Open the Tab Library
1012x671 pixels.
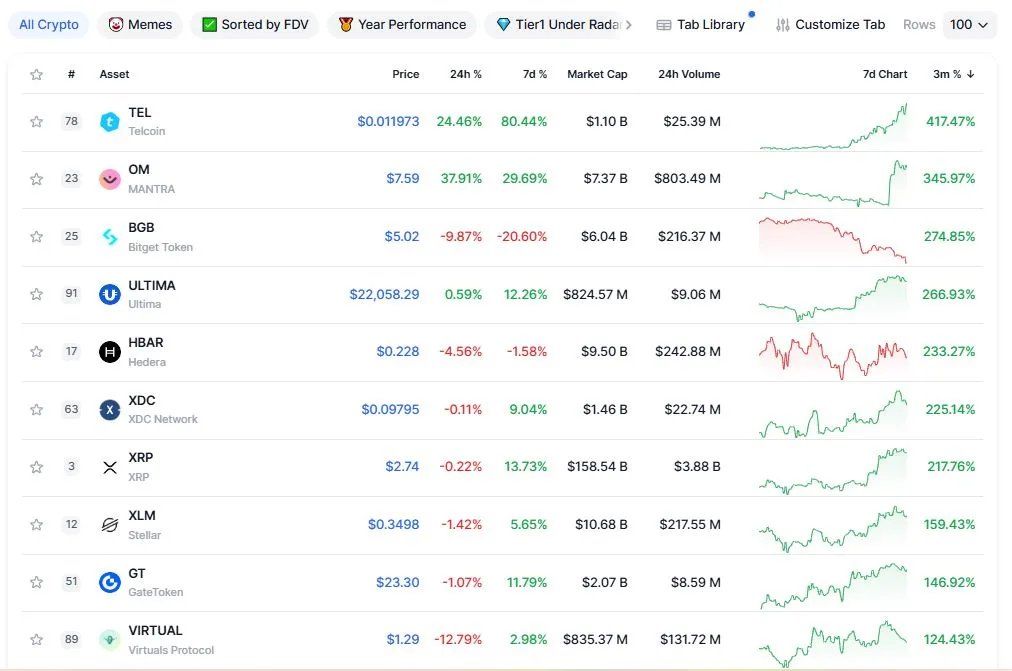tap(701, 25)
